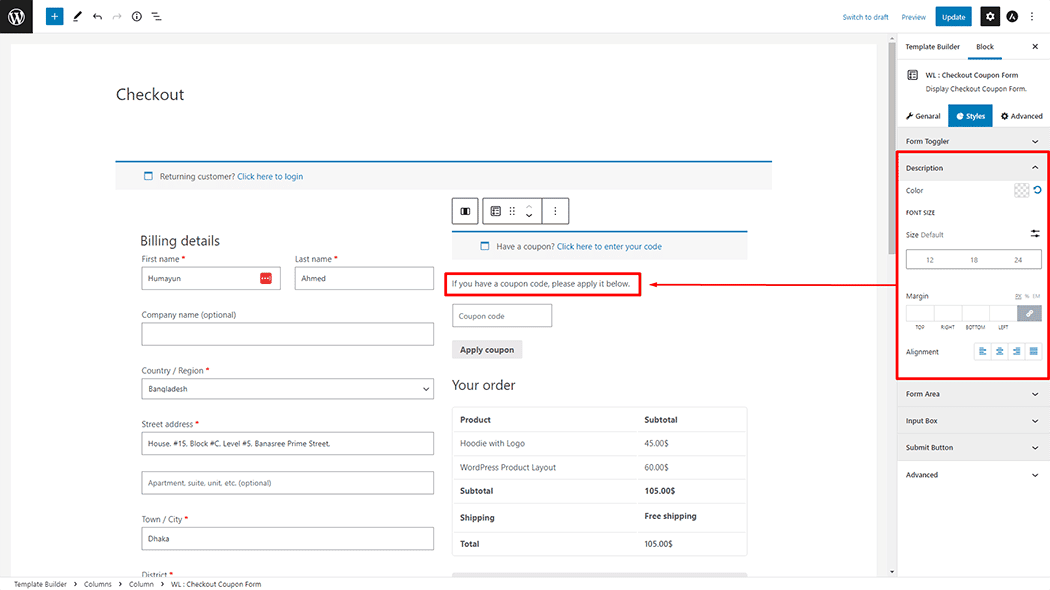The image size is (1050, 590).
Task: Open the Advanced settings tab
Action: (1022, 116)
